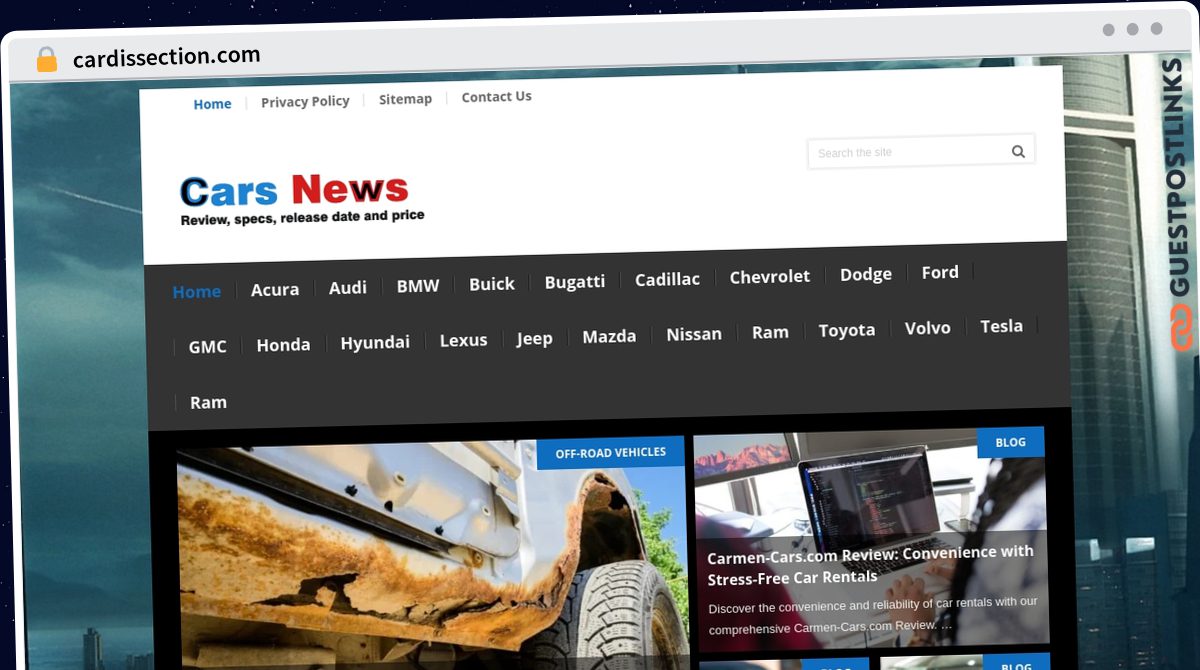Viewport: 1200px width, 670px height.
Task: Open the Honda category
Action: point(283,344)
